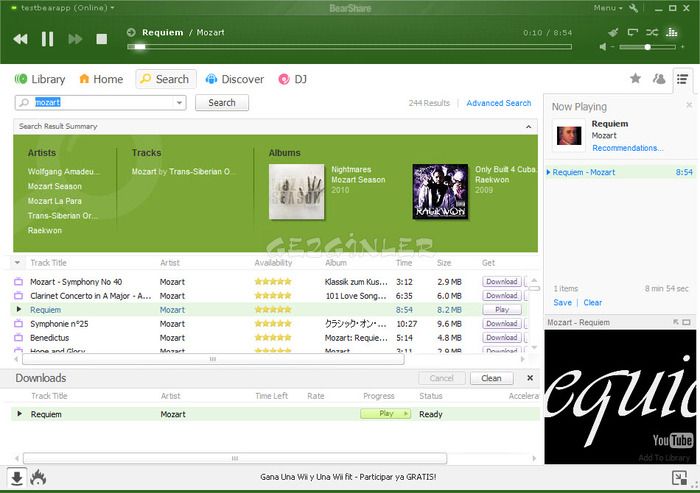The width and height of the screenshot is (700, 493).
Task: Skip to the previous track
Action: click(x=21, y=39)
